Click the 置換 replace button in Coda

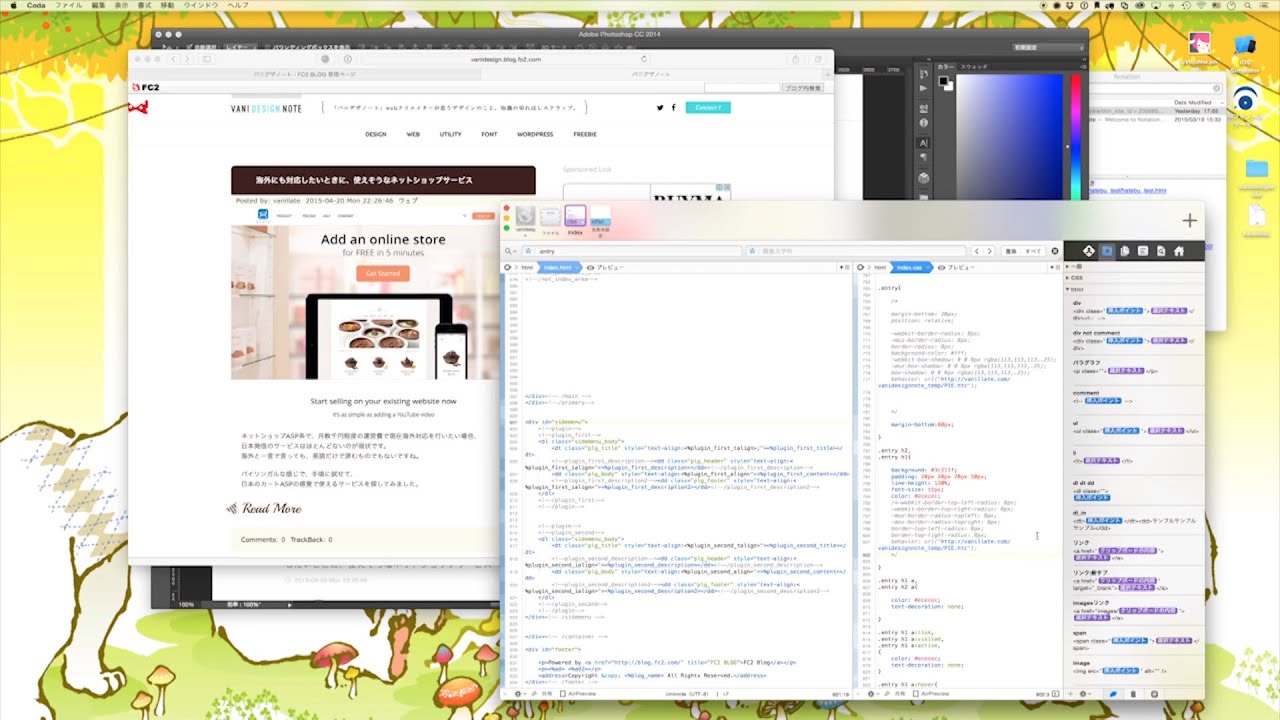pyautogui.click(x=1011, y=251)
